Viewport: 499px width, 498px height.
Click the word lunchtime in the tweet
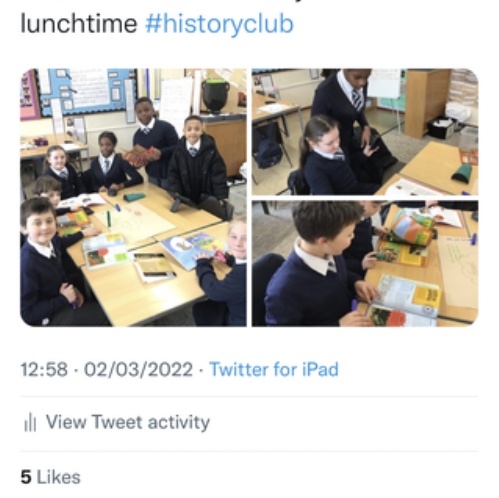pos(79,24)
